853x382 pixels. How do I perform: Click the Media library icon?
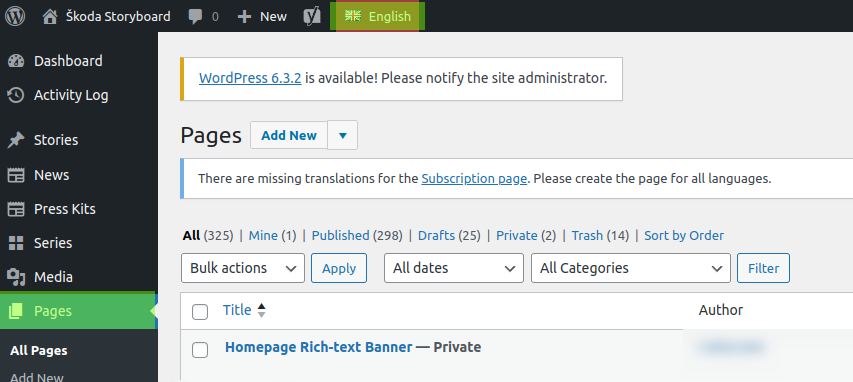tap(16, 278)
